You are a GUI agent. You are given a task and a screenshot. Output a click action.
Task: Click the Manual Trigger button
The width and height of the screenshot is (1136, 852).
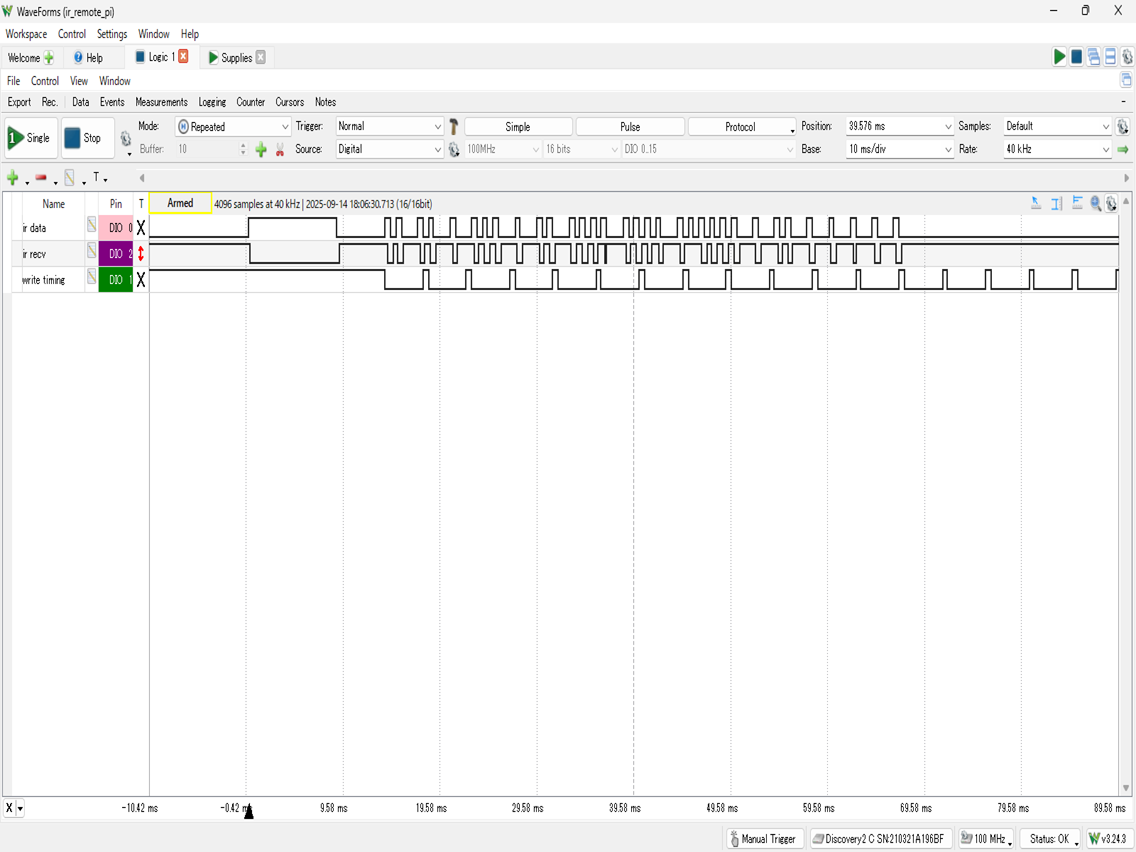[764, 839]
